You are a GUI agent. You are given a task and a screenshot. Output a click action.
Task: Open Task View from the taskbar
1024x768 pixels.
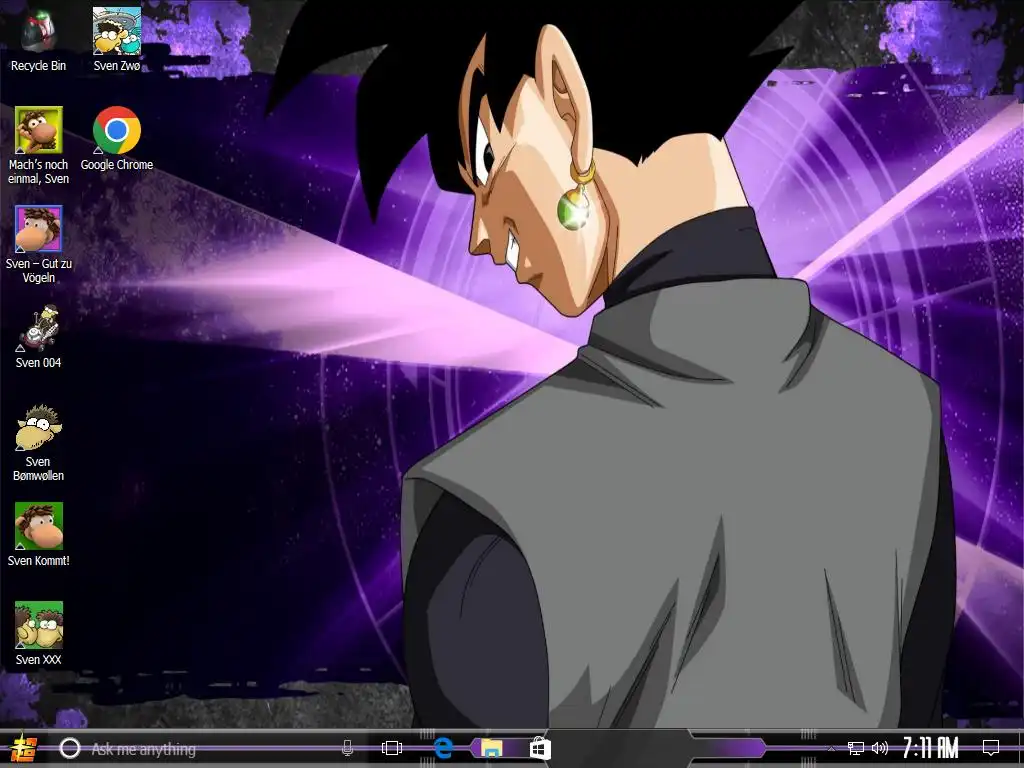[392, 748]
